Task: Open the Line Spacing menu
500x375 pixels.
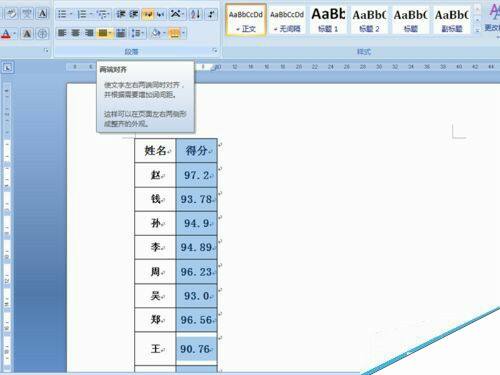Action: pyautogui.click(x=137, y=33)
